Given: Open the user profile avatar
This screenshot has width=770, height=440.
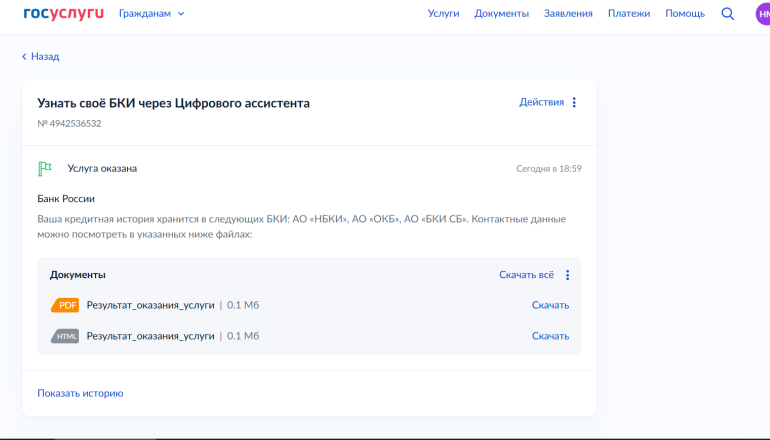Looking at the screenshot, I should (x=762, y=14).
